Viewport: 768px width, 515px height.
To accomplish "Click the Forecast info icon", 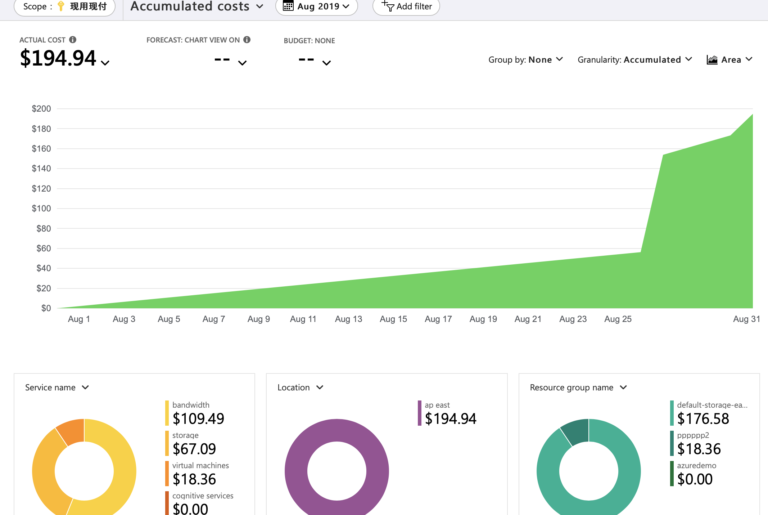I will coord(247,40).
